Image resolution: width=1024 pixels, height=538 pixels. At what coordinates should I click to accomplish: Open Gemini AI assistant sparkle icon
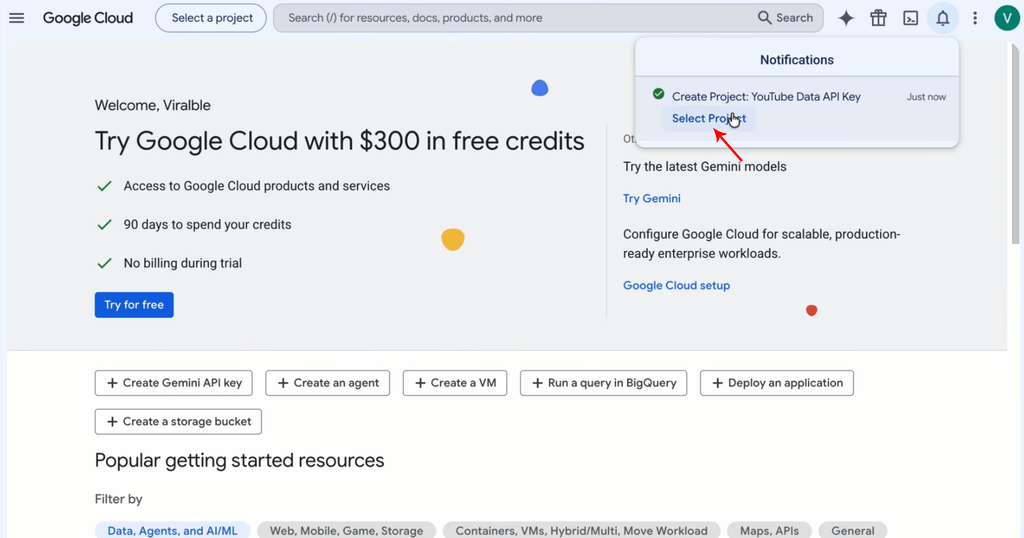click(x=846, y=18)
